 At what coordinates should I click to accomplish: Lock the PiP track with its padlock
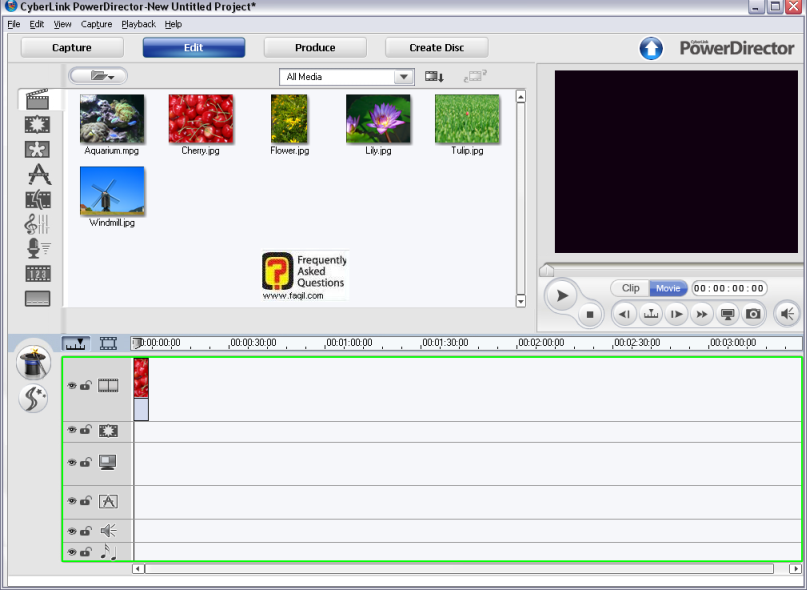pyautogui.click(x=86, y=462)
